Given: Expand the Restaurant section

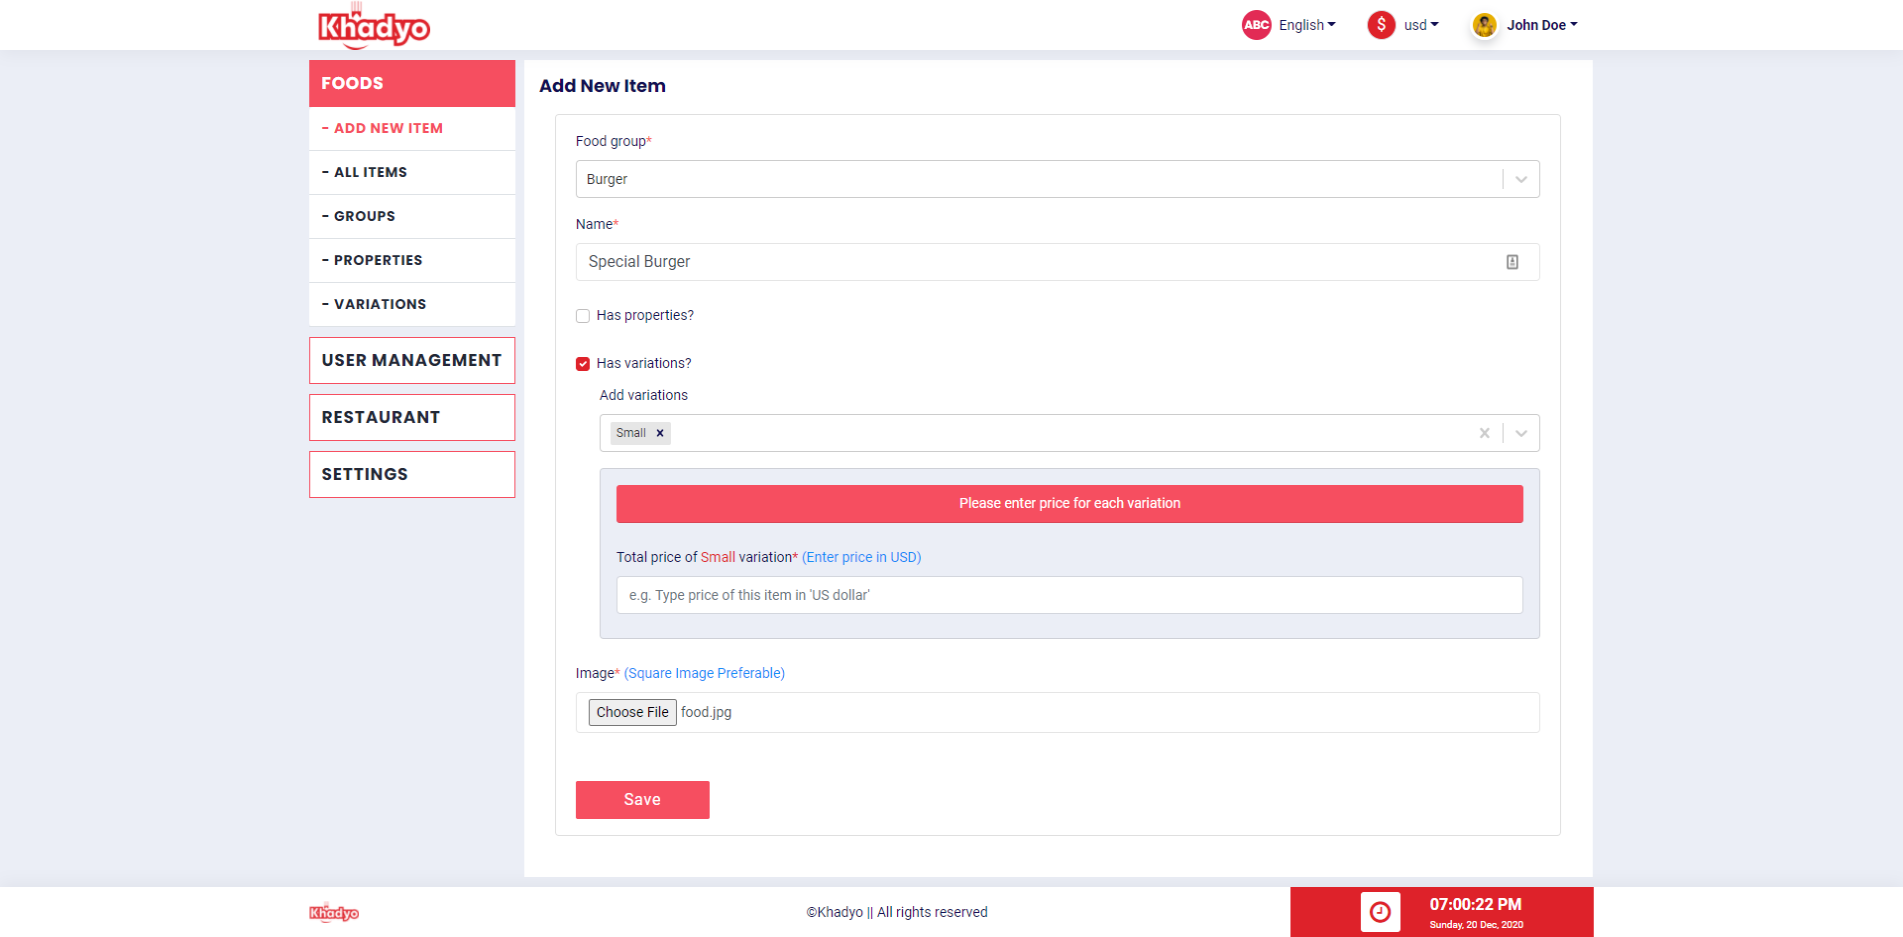Looking at the screenshot, I should [412, 417].
